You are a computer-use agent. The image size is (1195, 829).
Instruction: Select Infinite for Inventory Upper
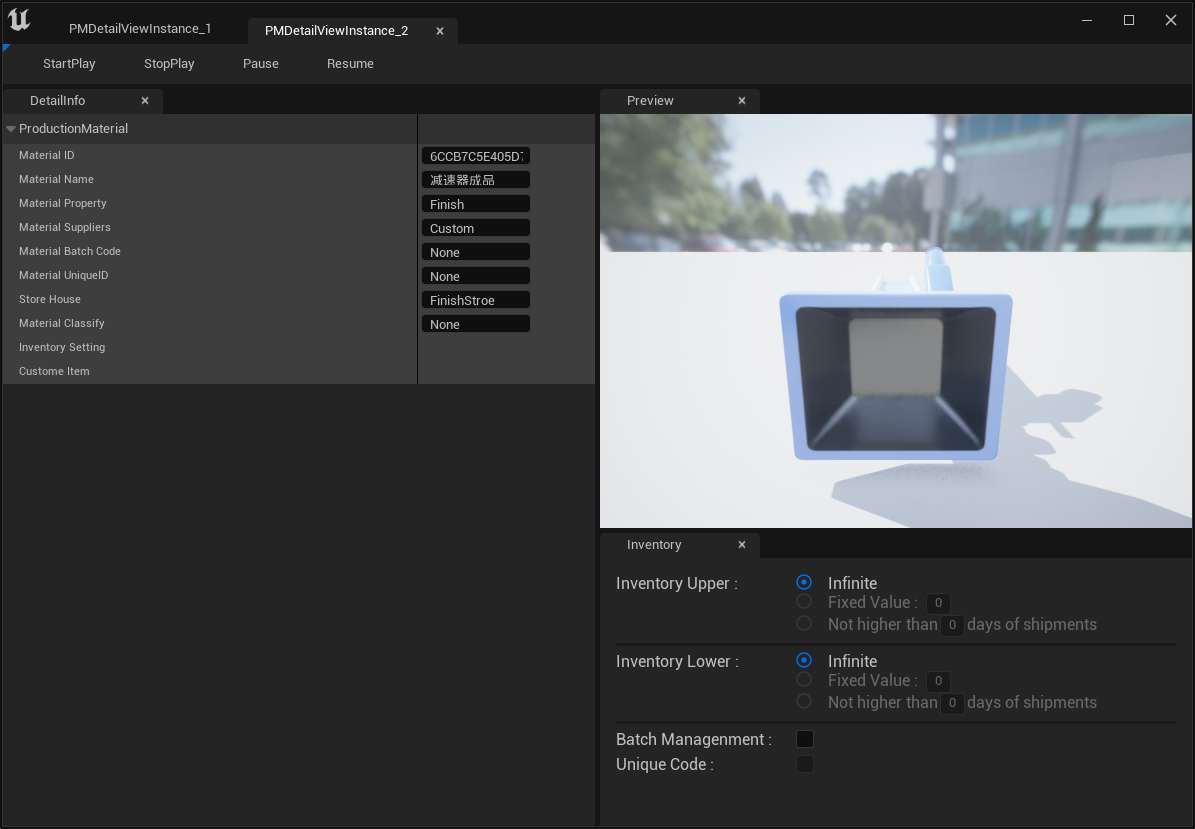coord(804,583)
